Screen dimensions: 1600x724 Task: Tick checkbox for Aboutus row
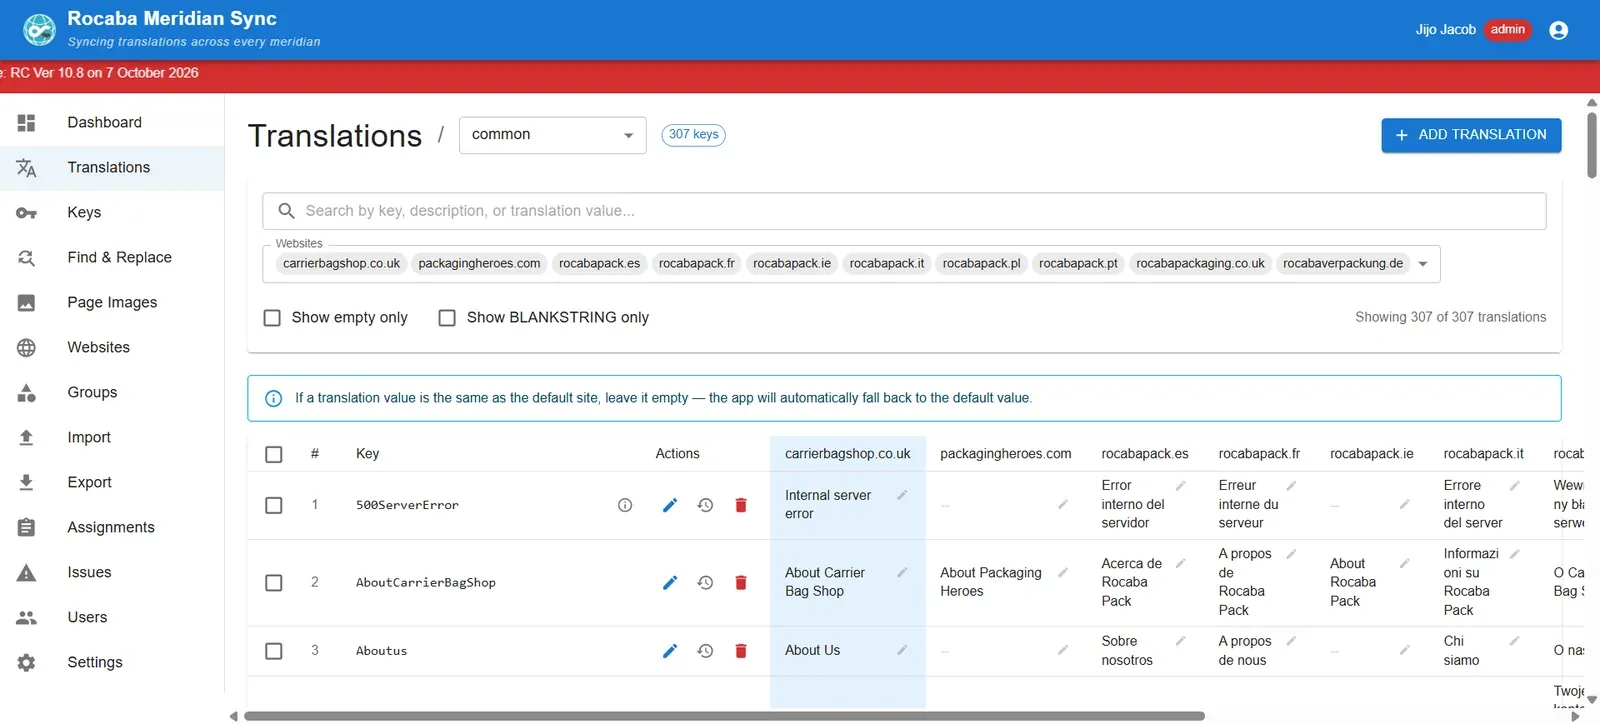(x=274, y=651)
